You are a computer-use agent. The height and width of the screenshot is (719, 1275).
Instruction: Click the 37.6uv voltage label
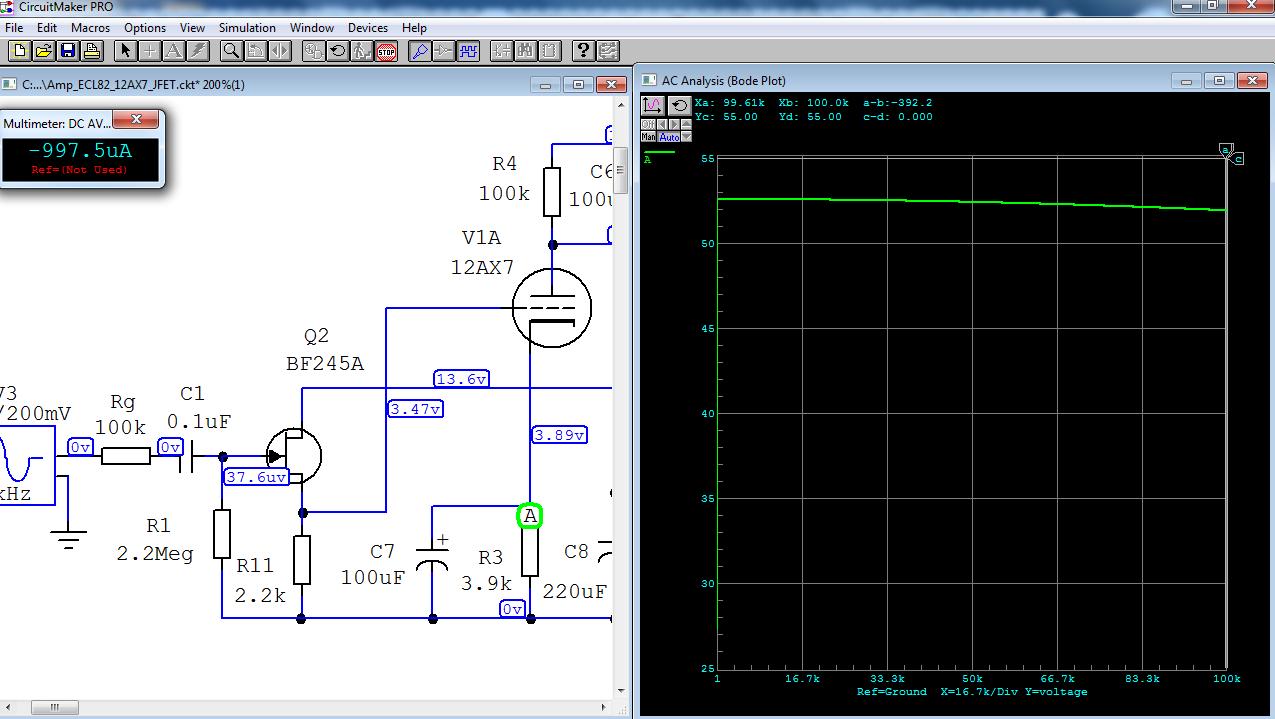click(x=257, y=477)
